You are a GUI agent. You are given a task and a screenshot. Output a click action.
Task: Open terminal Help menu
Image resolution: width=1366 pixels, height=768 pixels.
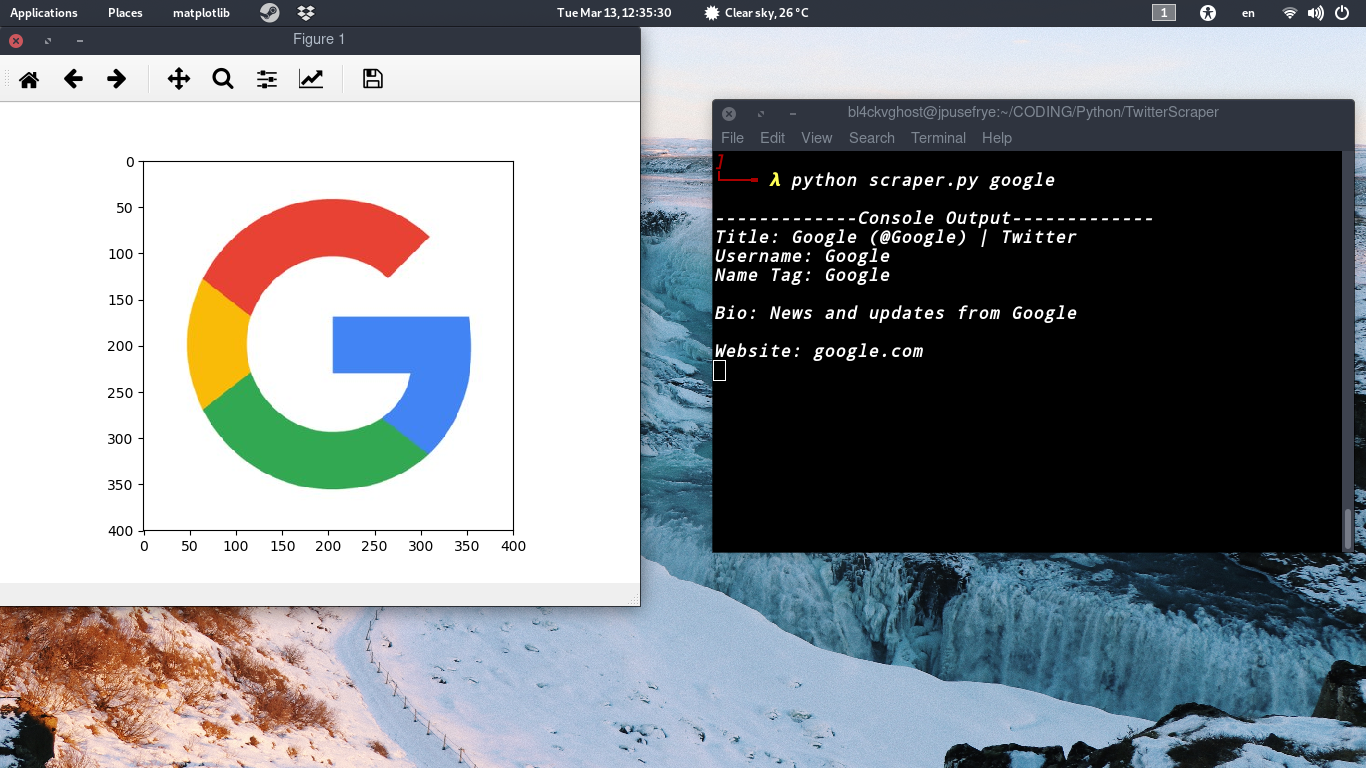tap(997, 138)
